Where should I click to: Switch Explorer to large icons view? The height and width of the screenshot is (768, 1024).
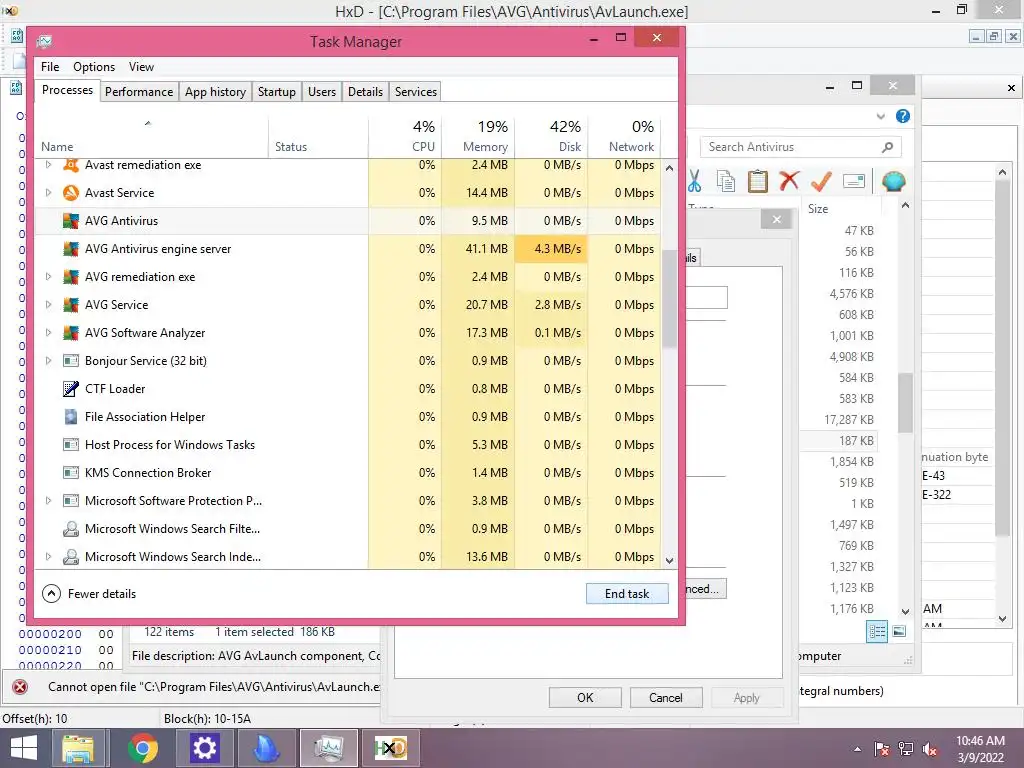[899, 632]
